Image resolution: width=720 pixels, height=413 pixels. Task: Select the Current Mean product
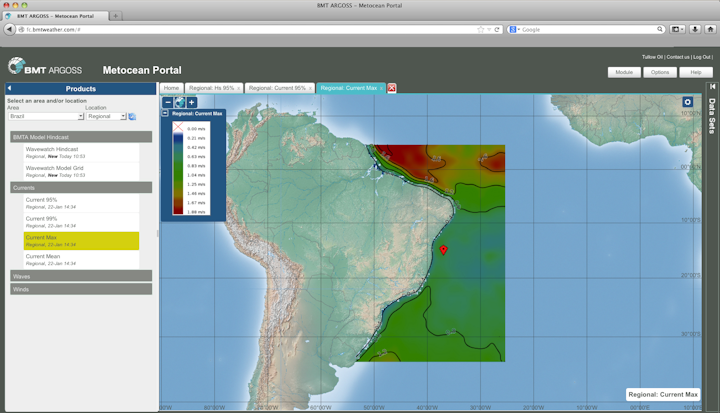[x=81, y=260]
